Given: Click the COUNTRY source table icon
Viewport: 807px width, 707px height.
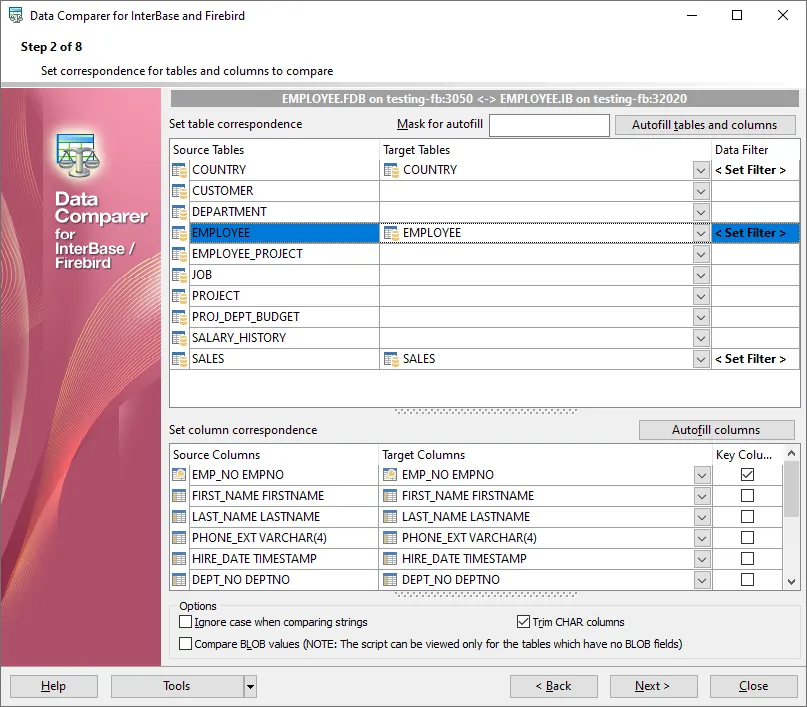Looking at the screenshot, I should point(180,170).
